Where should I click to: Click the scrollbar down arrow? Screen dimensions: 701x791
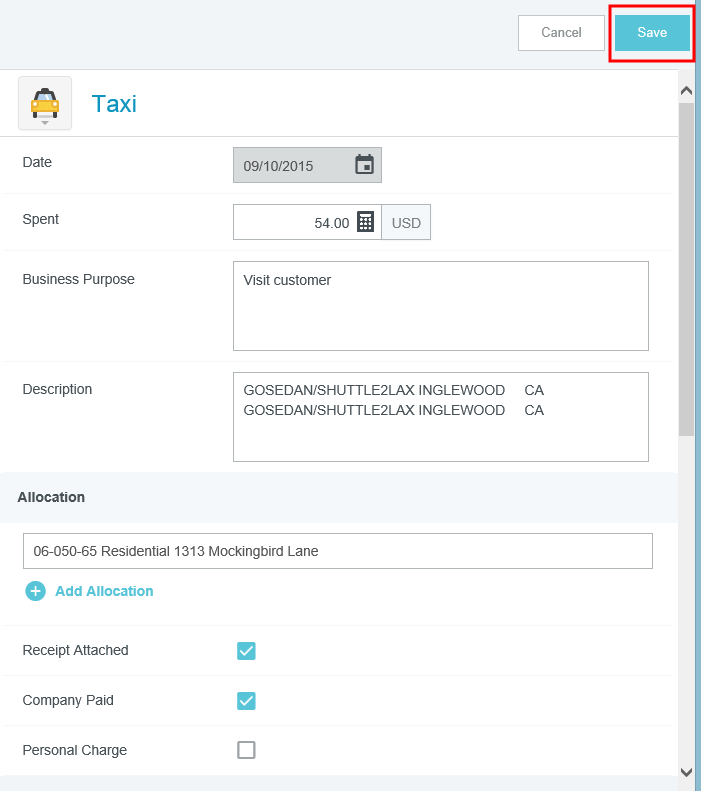click(686, 772)
